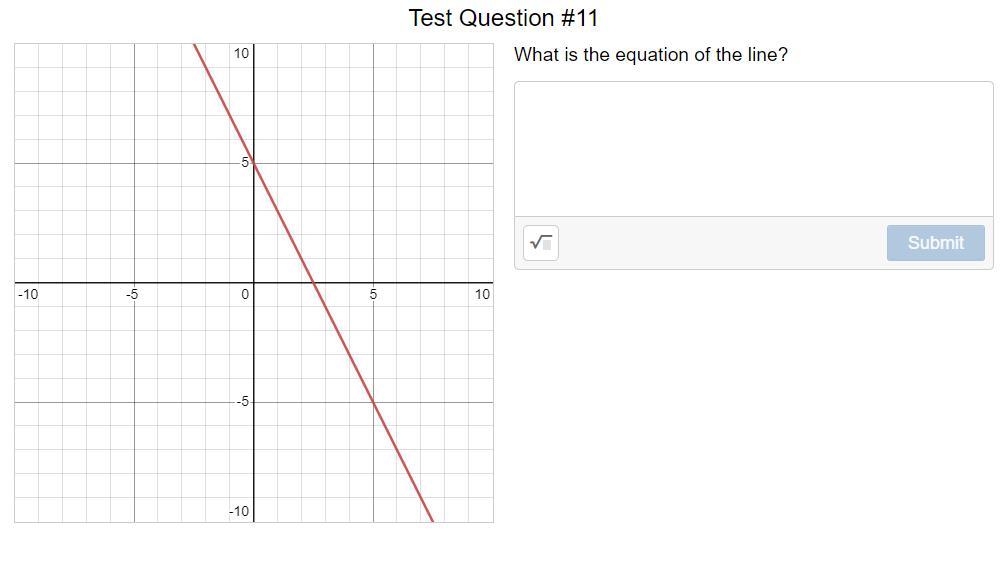This screenshot has width=1003, height=574.
Task: Click the graph origin labeled 0
Action: coord(245,294)
